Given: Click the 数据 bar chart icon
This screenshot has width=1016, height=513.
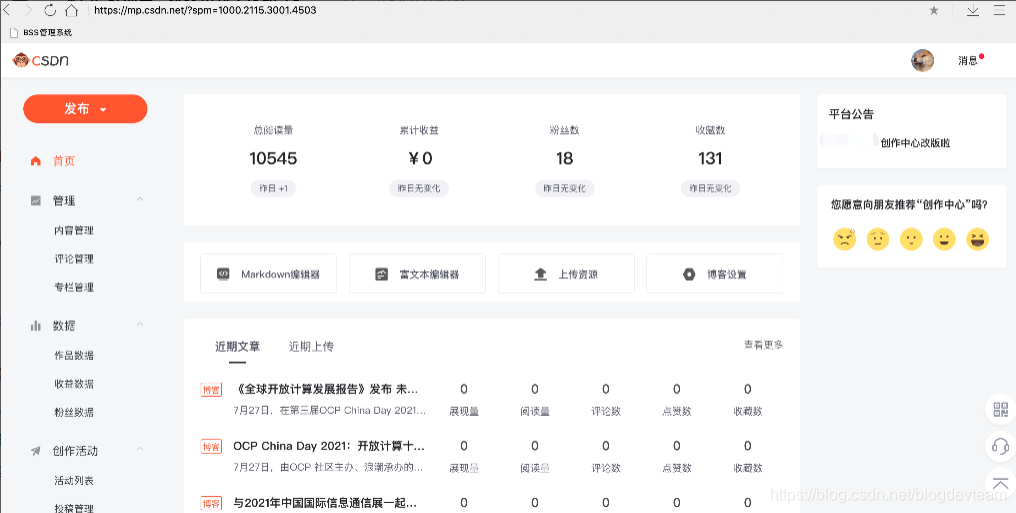Looking at the screenshot, I should [x=36, y=326].
